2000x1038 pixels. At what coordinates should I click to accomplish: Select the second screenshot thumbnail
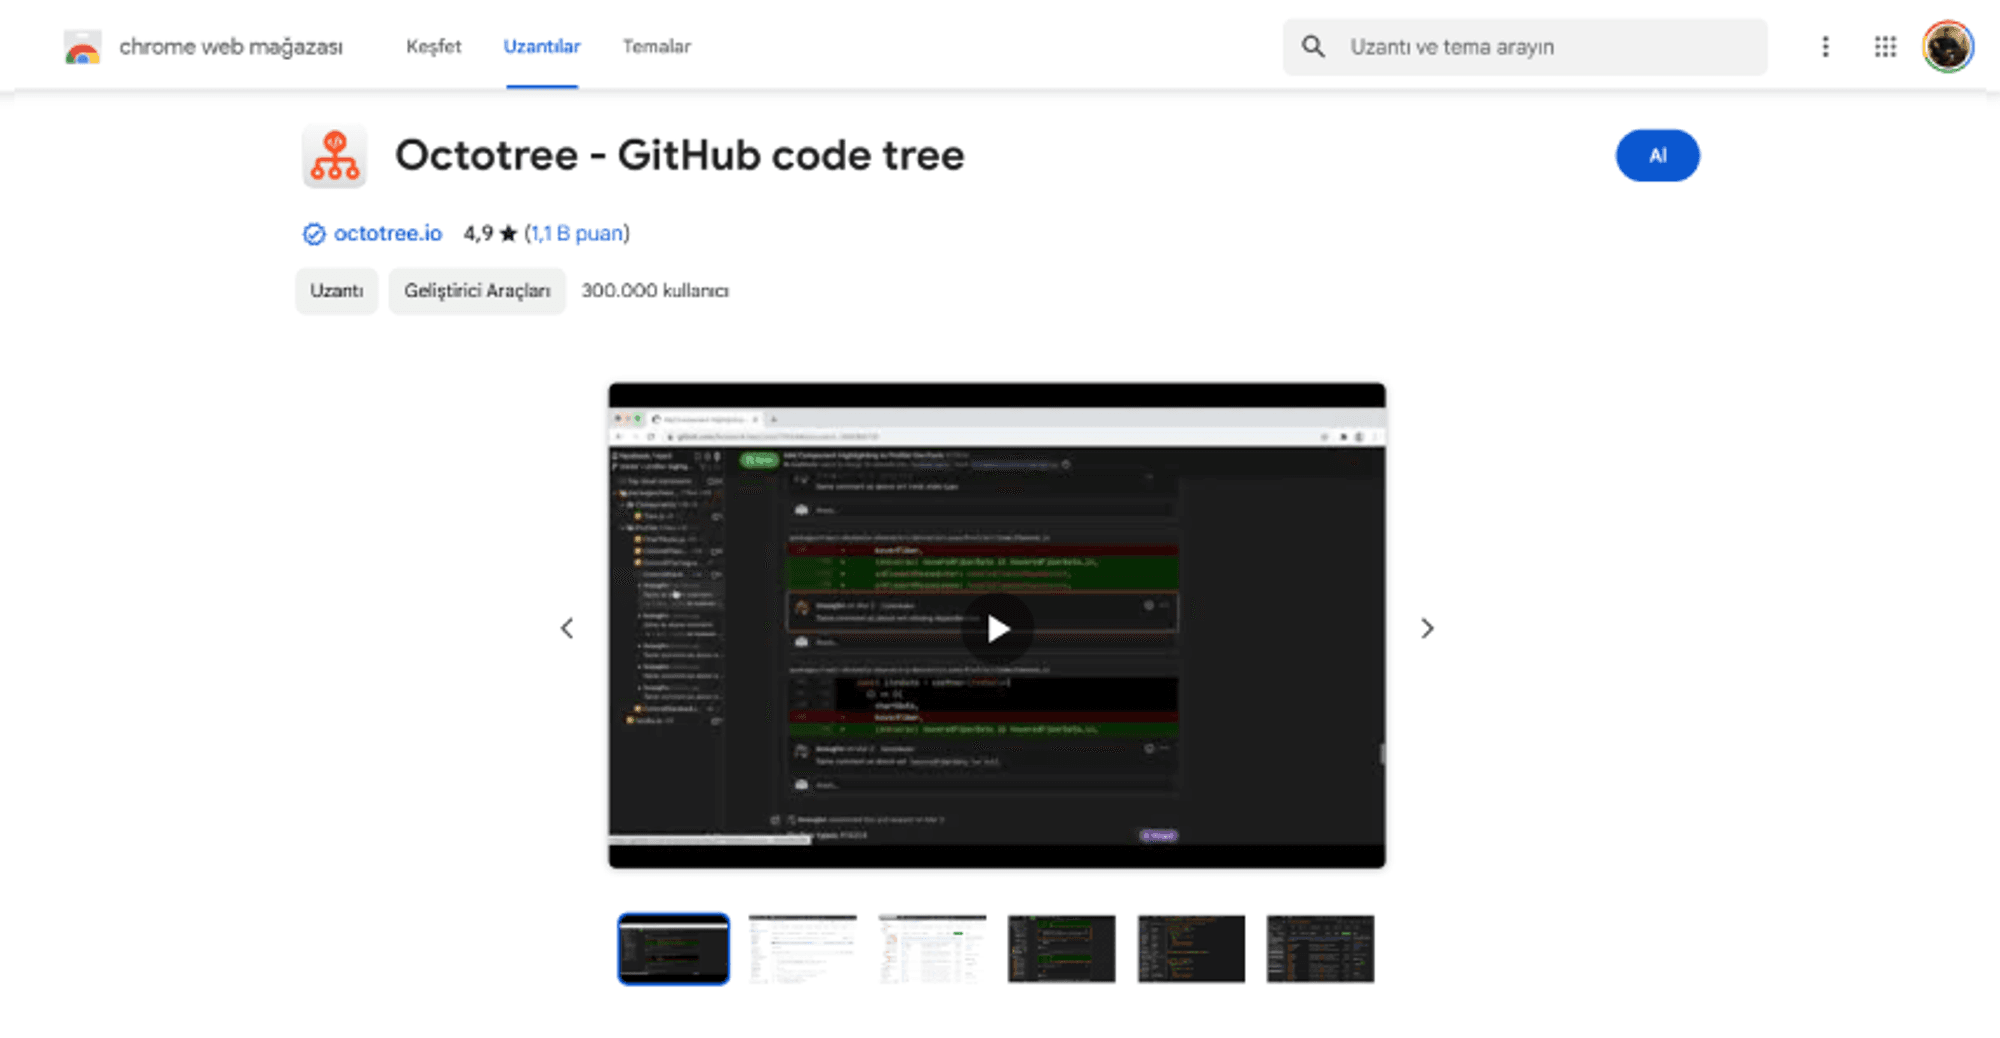pos(802,948)
